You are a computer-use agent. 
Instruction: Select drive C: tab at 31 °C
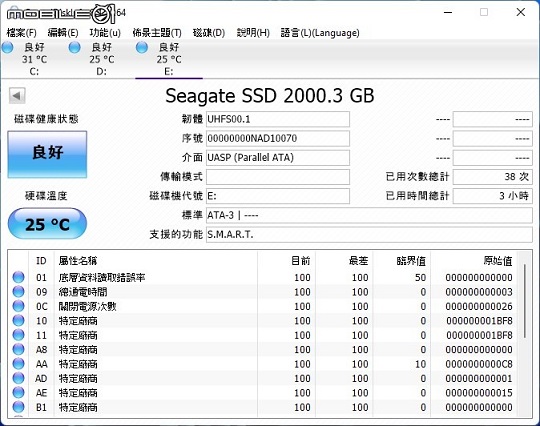pos(34,59)
